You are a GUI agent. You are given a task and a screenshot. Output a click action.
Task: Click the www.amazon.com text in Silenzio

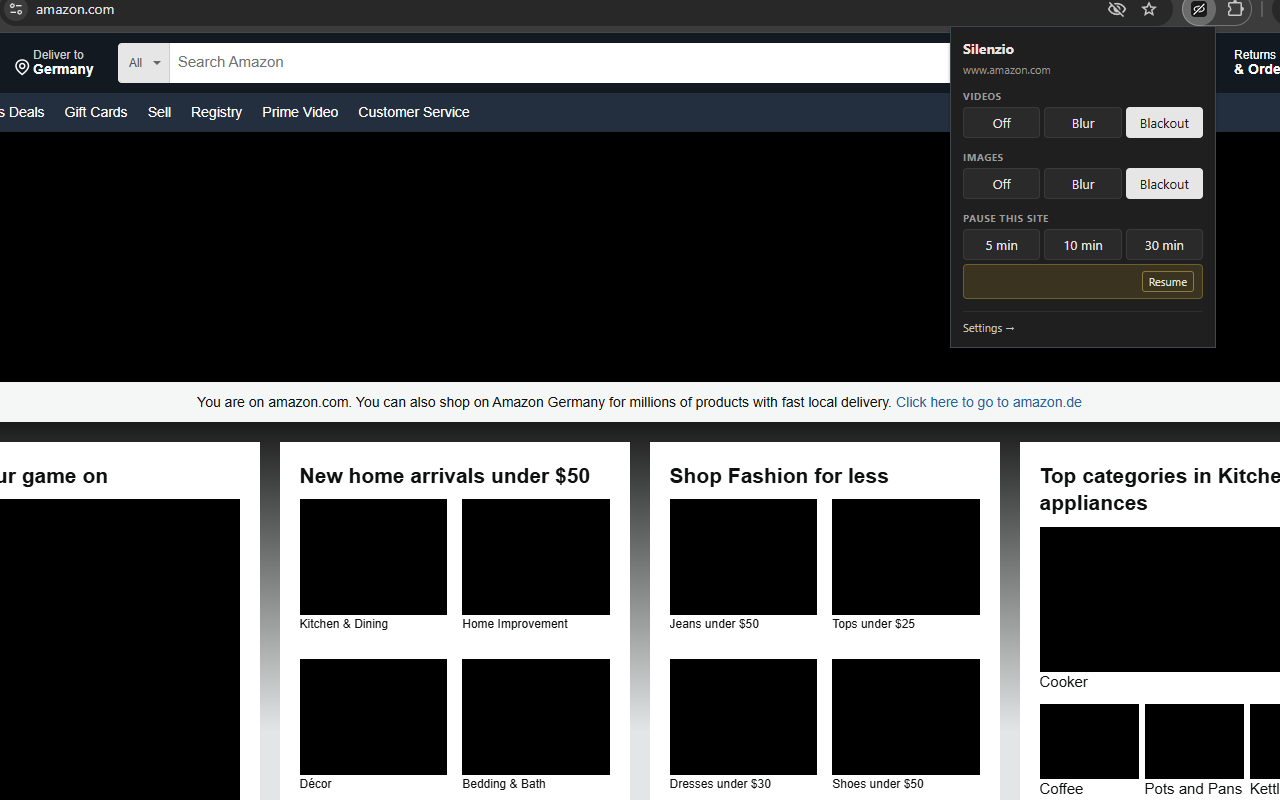click(x=1006, y=70)
